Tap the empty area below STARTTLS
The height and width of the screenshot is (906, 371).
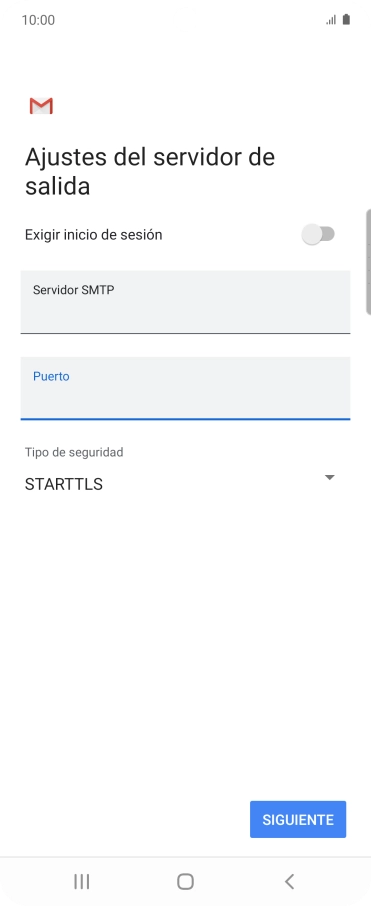[x=186, y=636]
